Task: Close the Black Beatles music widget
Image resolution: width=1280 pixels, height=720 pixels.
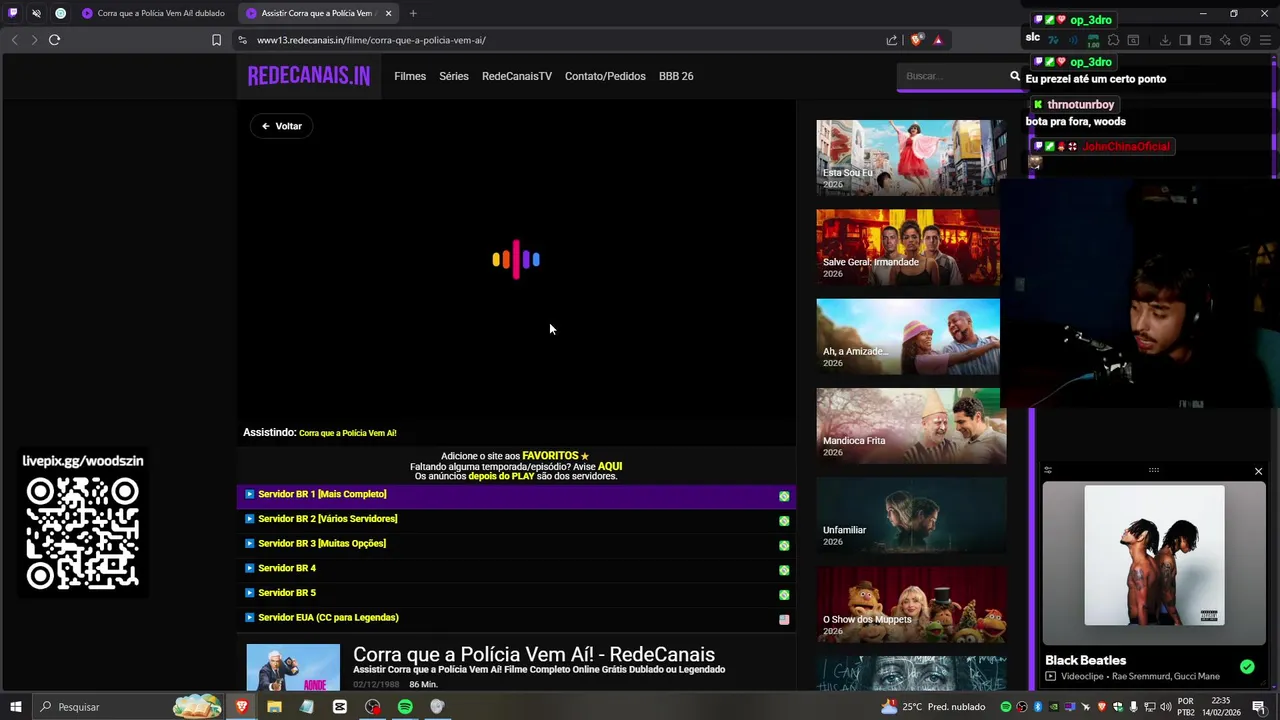Action: pyautogui.click(x=1258, y=471)
